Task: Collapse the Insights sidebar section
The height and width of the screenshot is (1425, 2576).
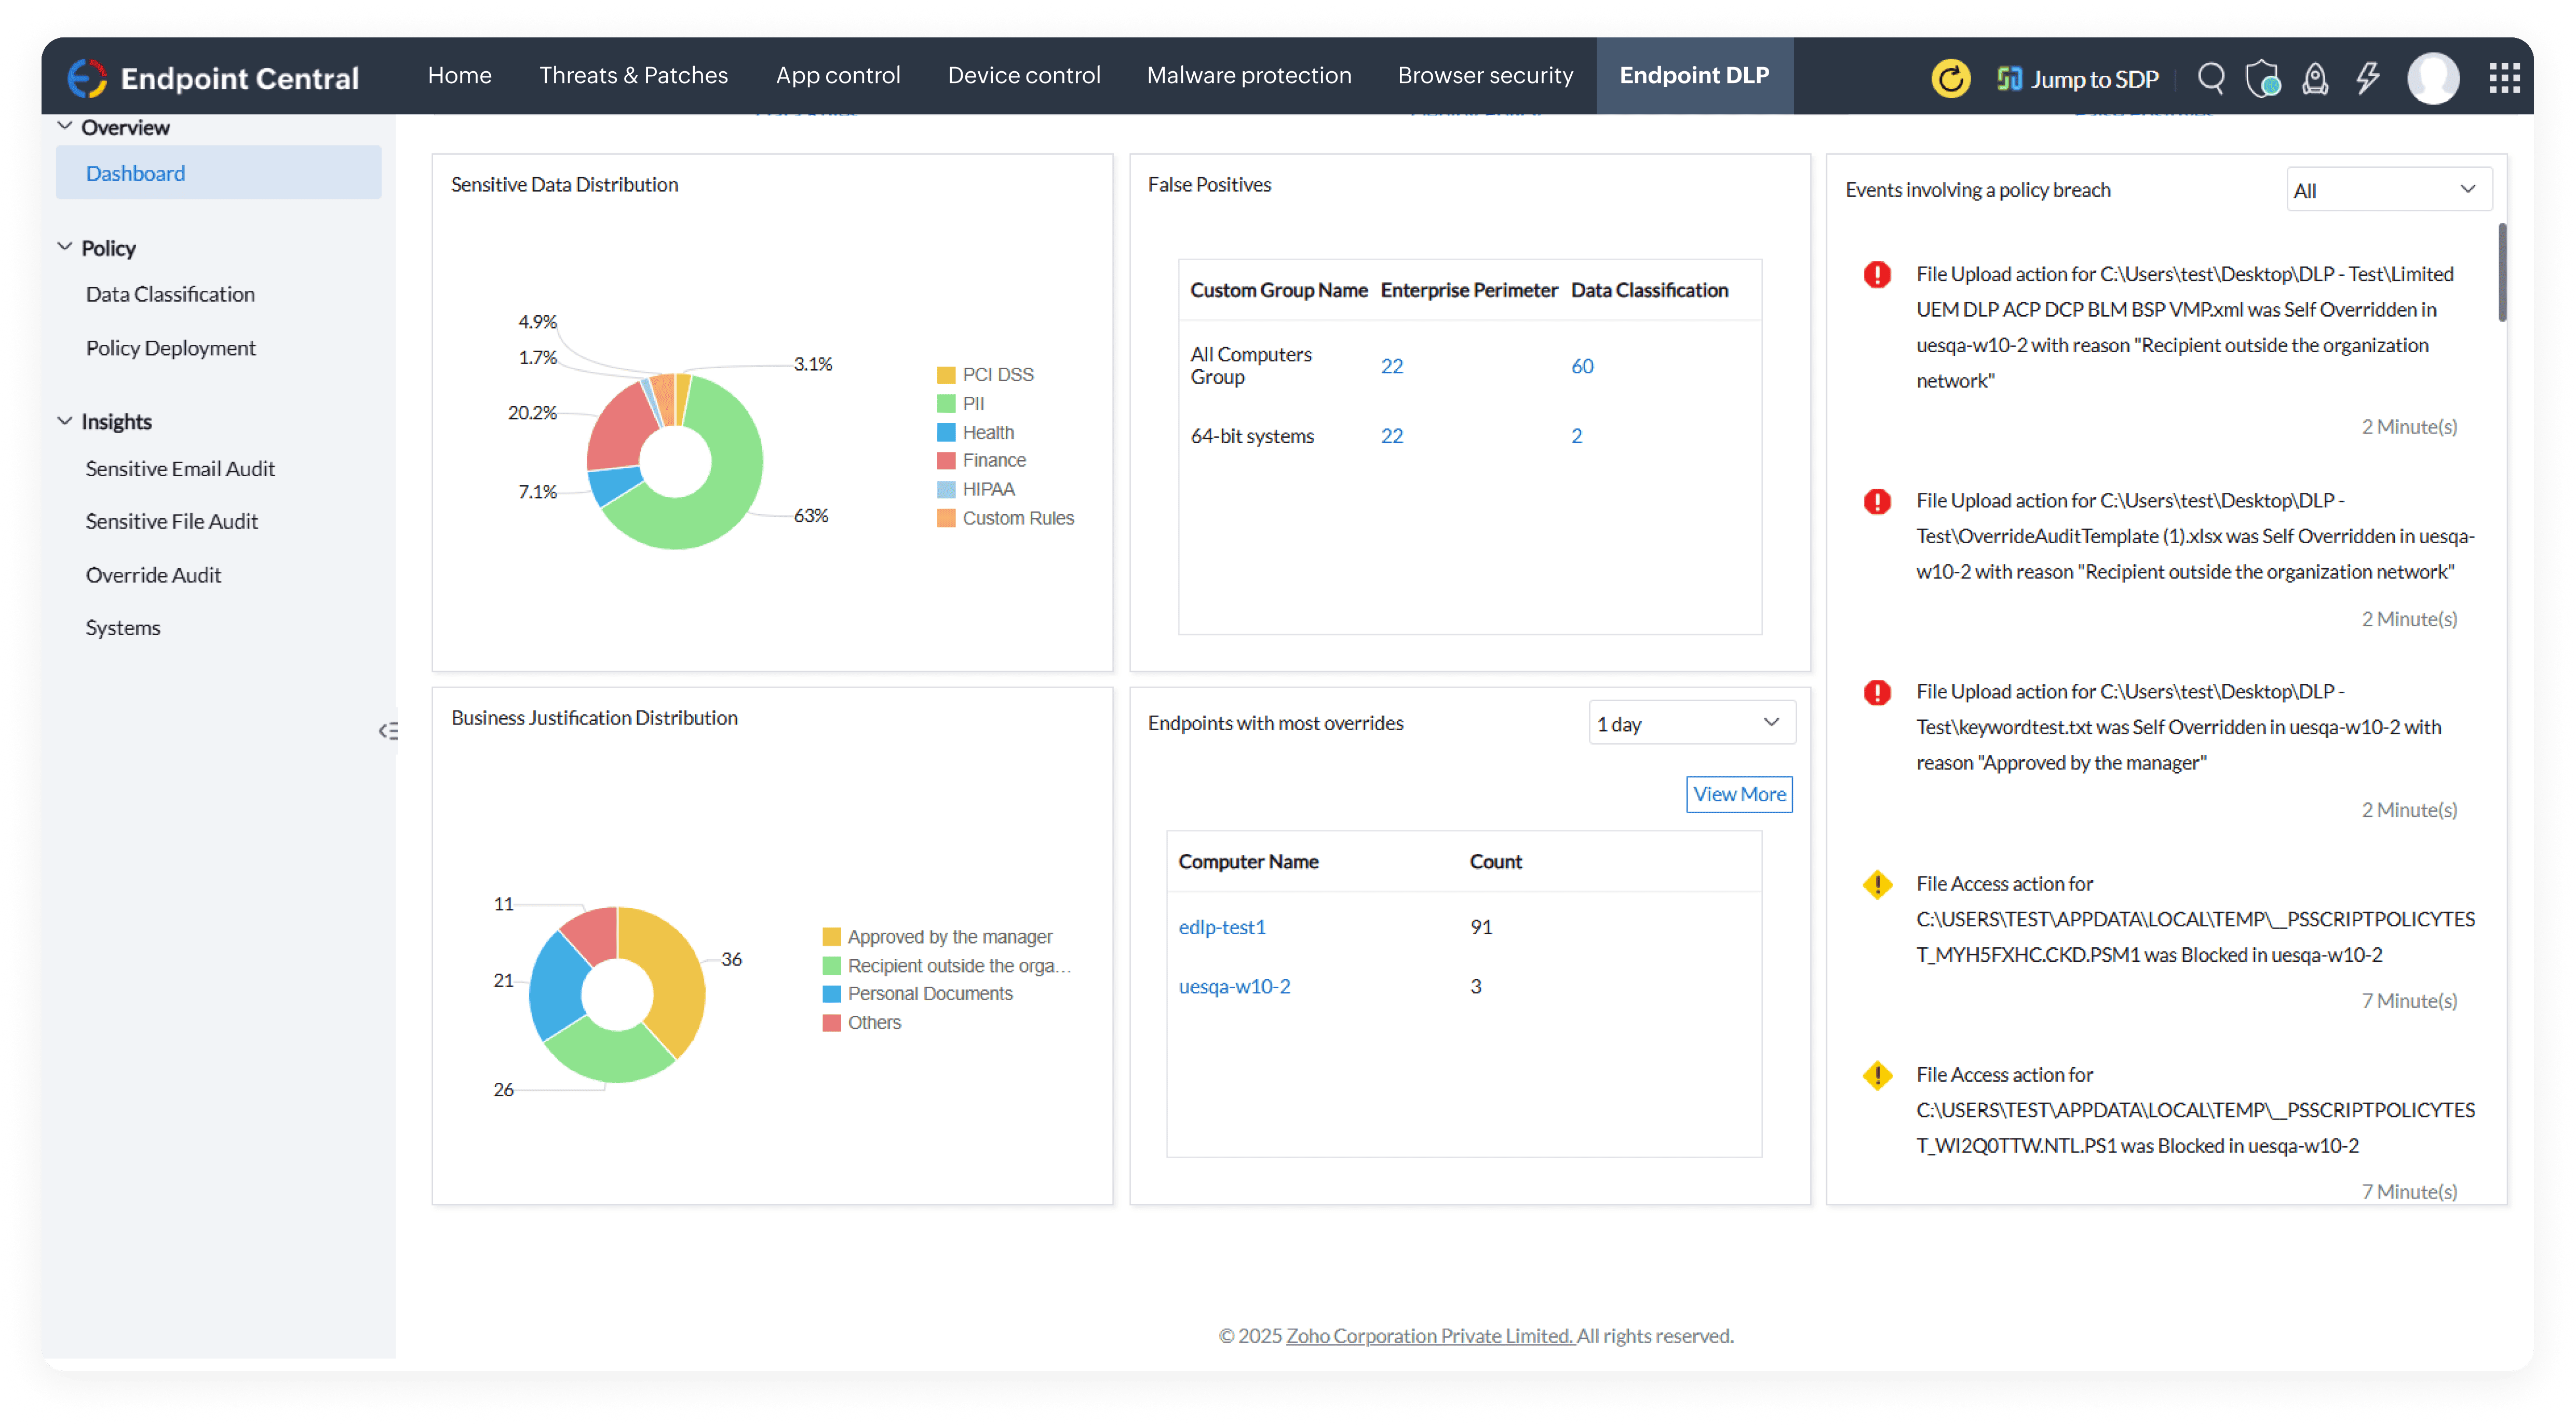Action: click(x=66, y=421)
